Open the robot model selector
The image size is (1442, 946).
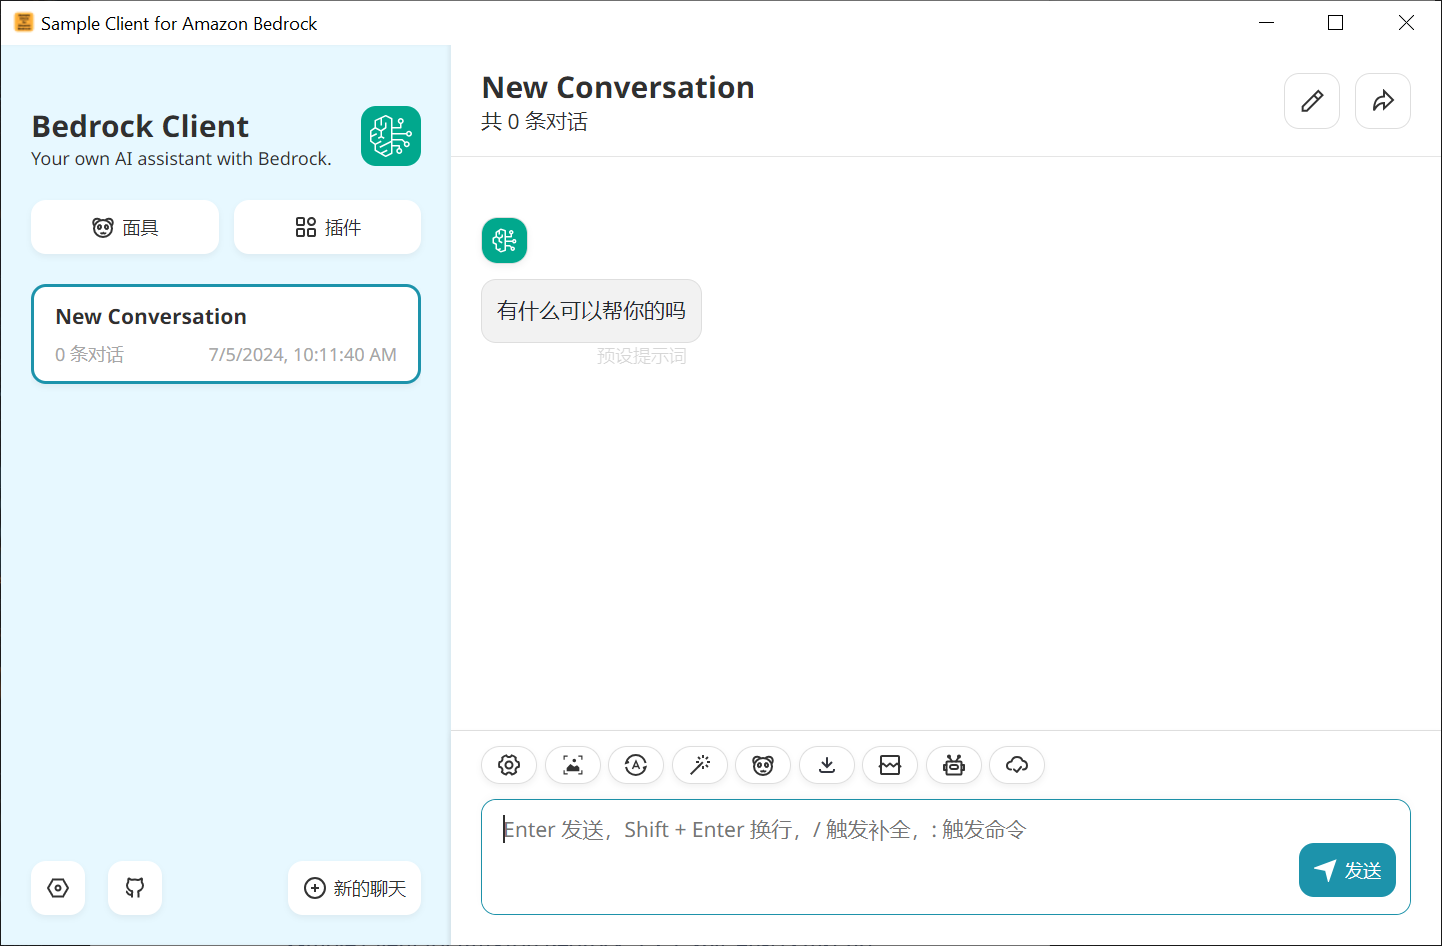(x=954, y=765)
